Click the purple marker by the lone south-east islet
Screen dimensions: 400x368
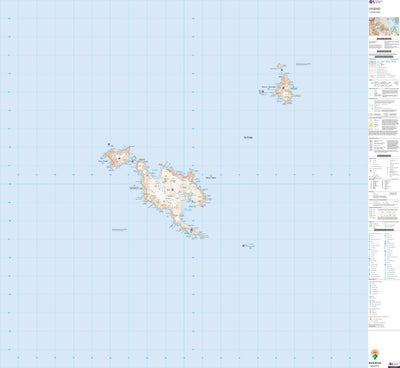coord(243,246)
